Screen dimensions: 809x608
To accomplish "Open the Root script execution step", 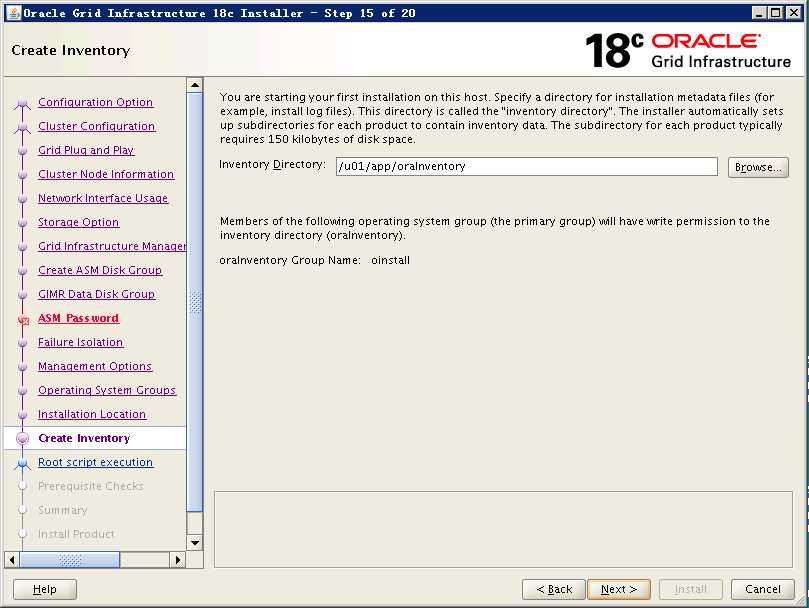I will pyautogui.click(x=95, y=462).
